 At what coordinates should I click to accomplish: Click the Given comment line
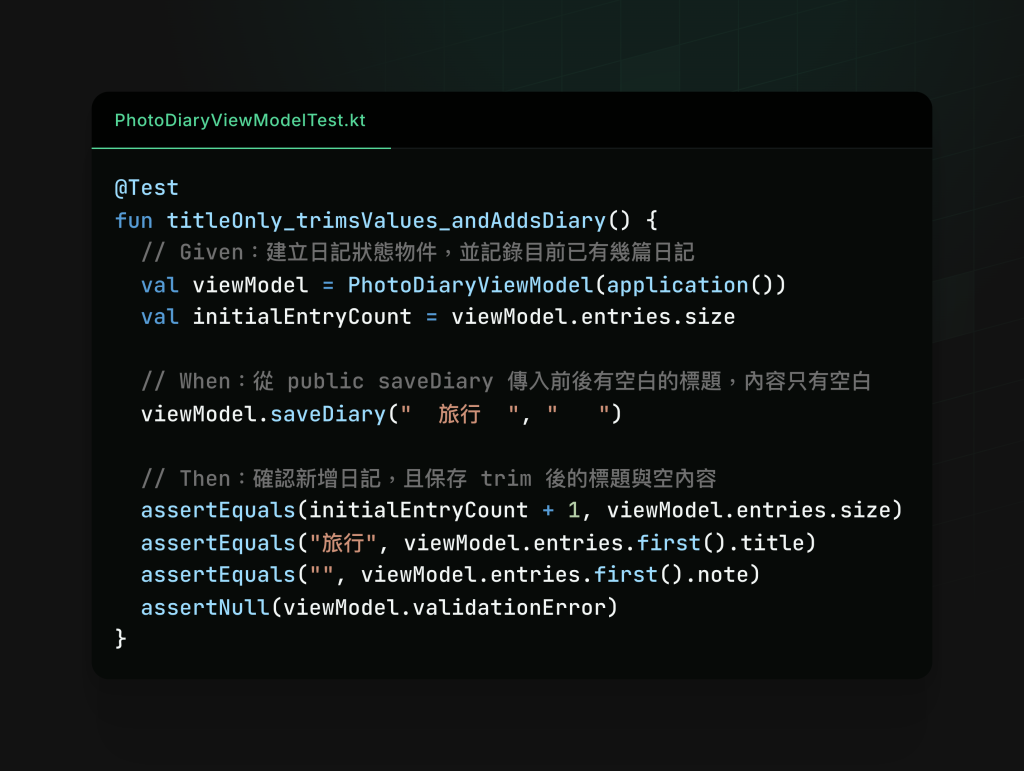tap(418, 253)
